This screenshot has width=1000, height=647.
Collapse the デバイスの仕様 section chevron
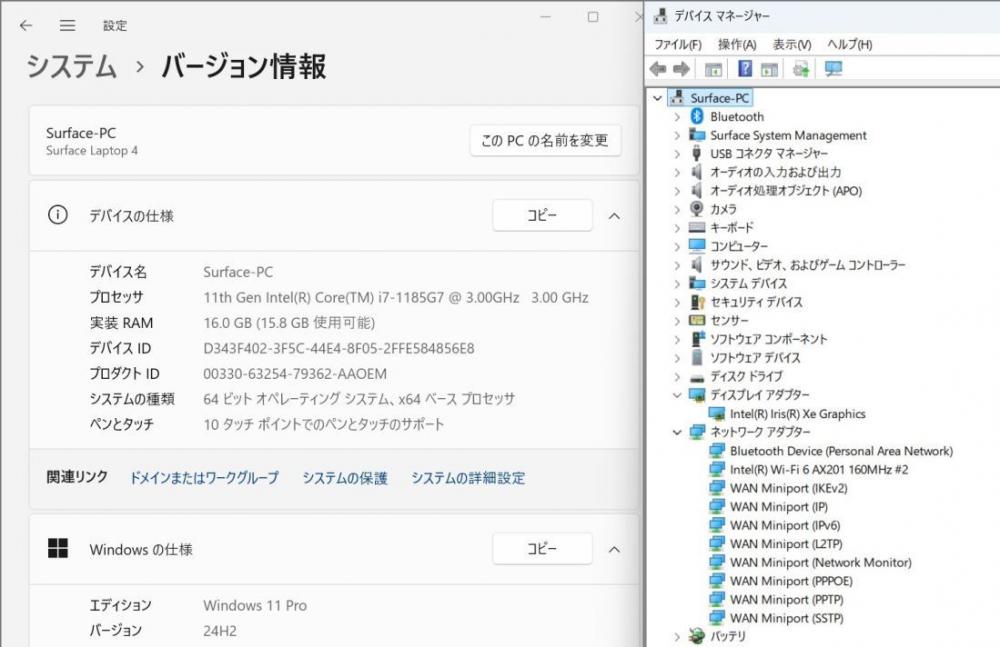[614, 216]
